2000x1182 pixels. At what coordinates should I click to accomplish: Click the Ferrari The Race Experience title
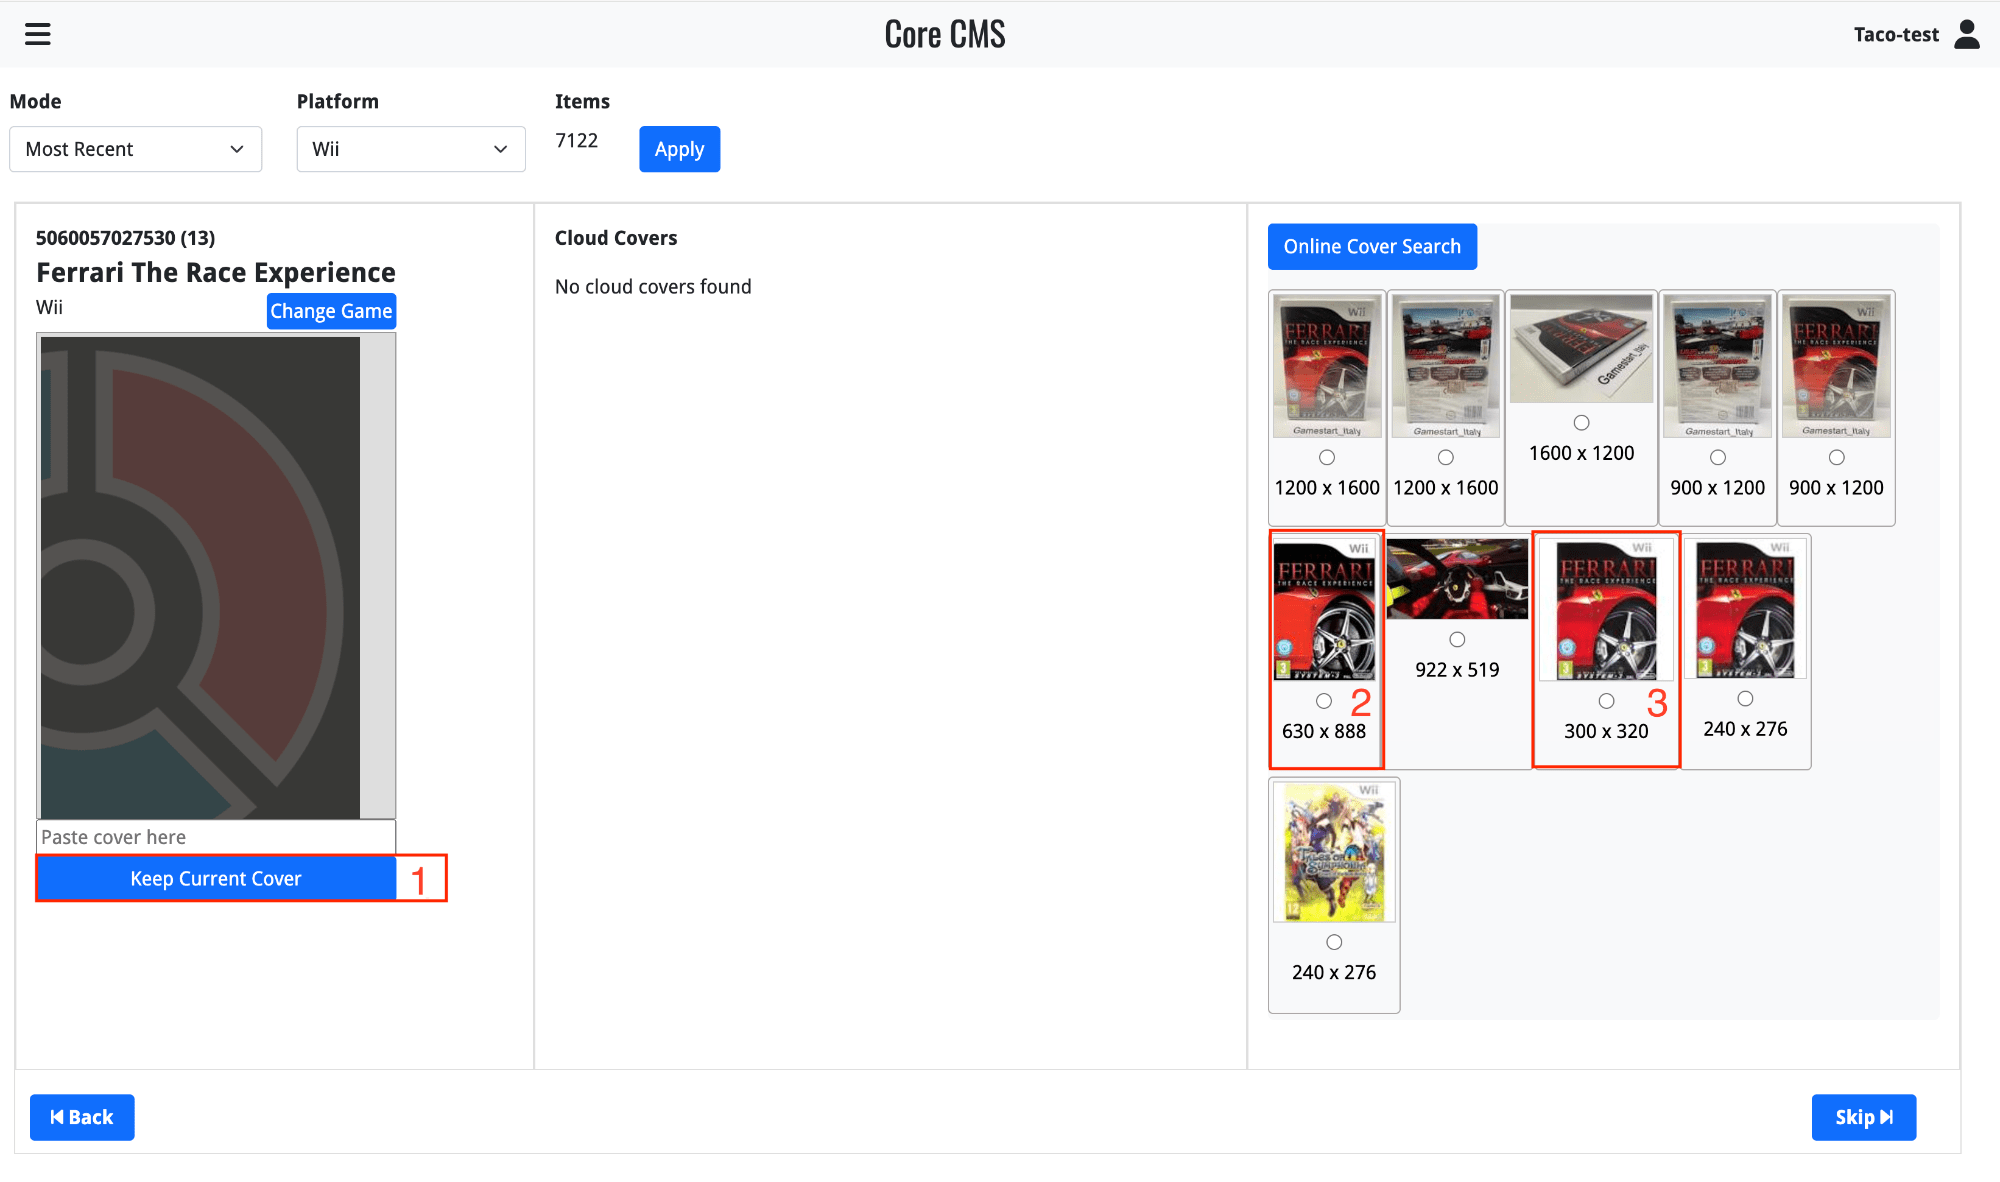click(216, 272)
